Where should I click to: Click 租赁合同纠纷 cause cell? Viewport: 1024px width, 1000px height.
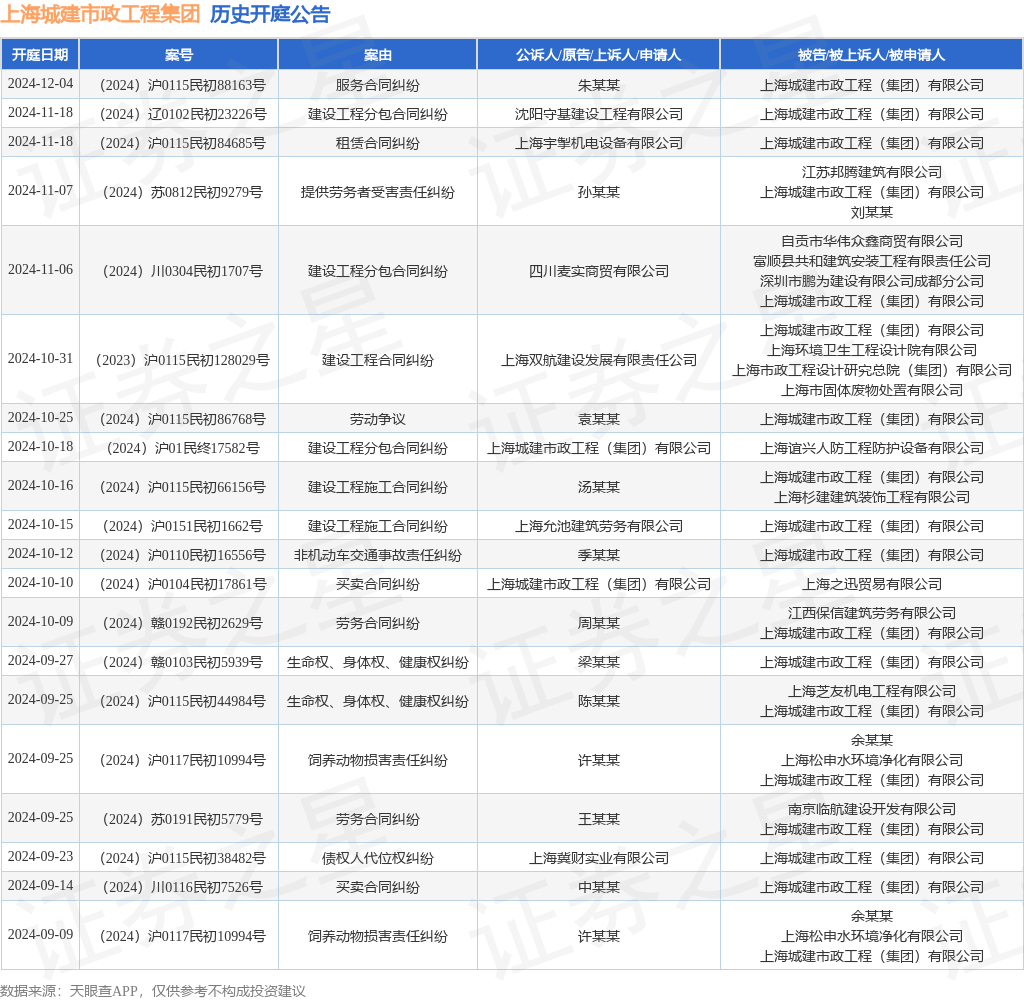[x=377, y=143]
